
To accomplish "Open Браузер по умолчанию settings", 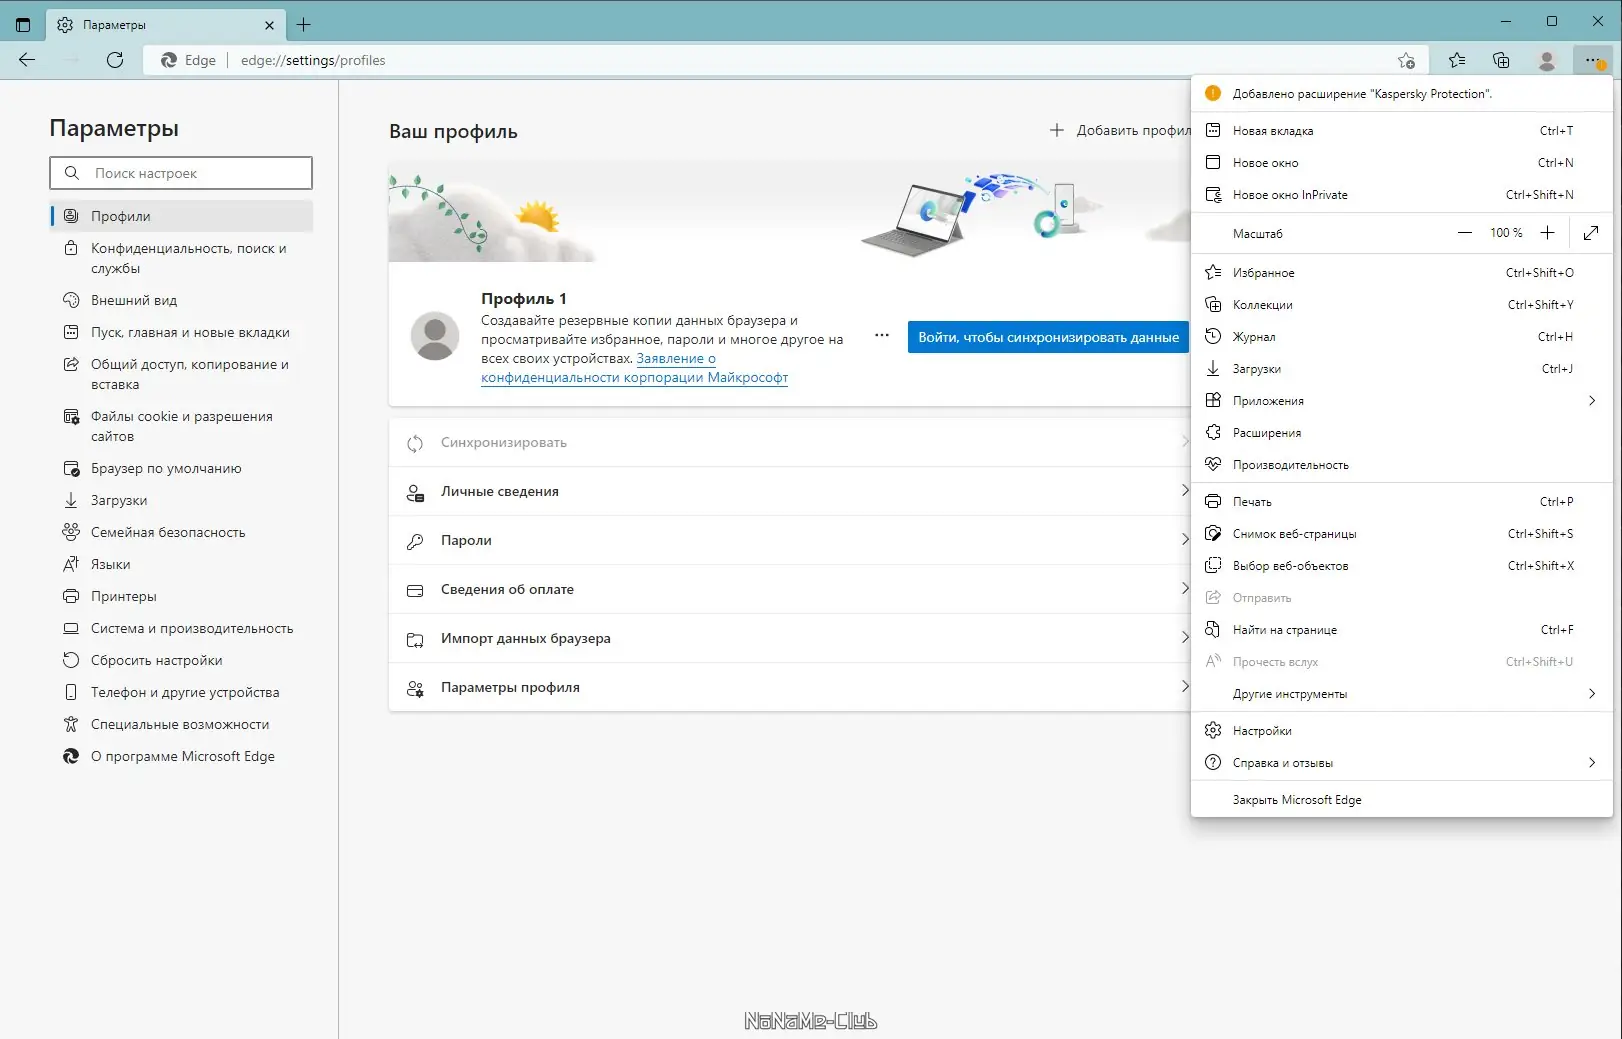I will click(x=182, y=468).
